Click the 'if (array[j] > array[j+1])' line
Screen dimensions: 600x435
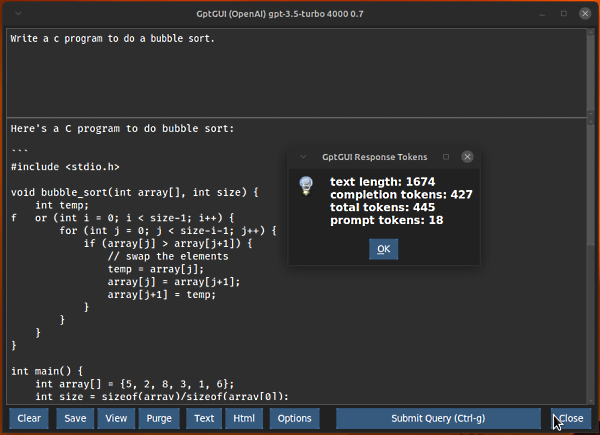[168, 244]
